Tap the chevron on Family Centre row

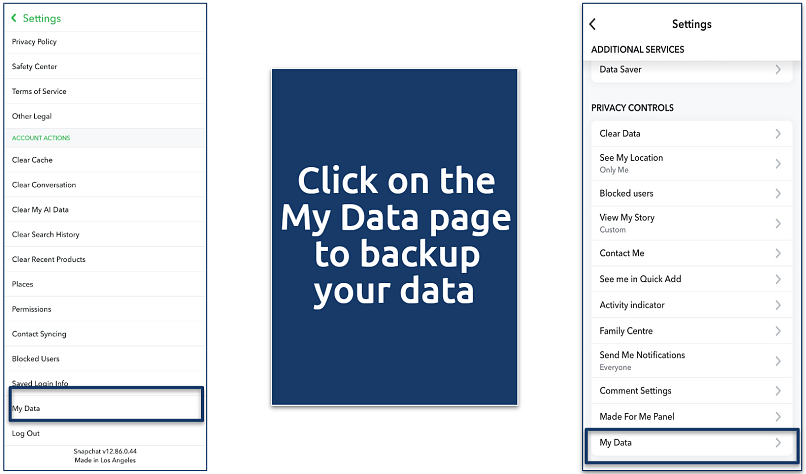[778, 331]
